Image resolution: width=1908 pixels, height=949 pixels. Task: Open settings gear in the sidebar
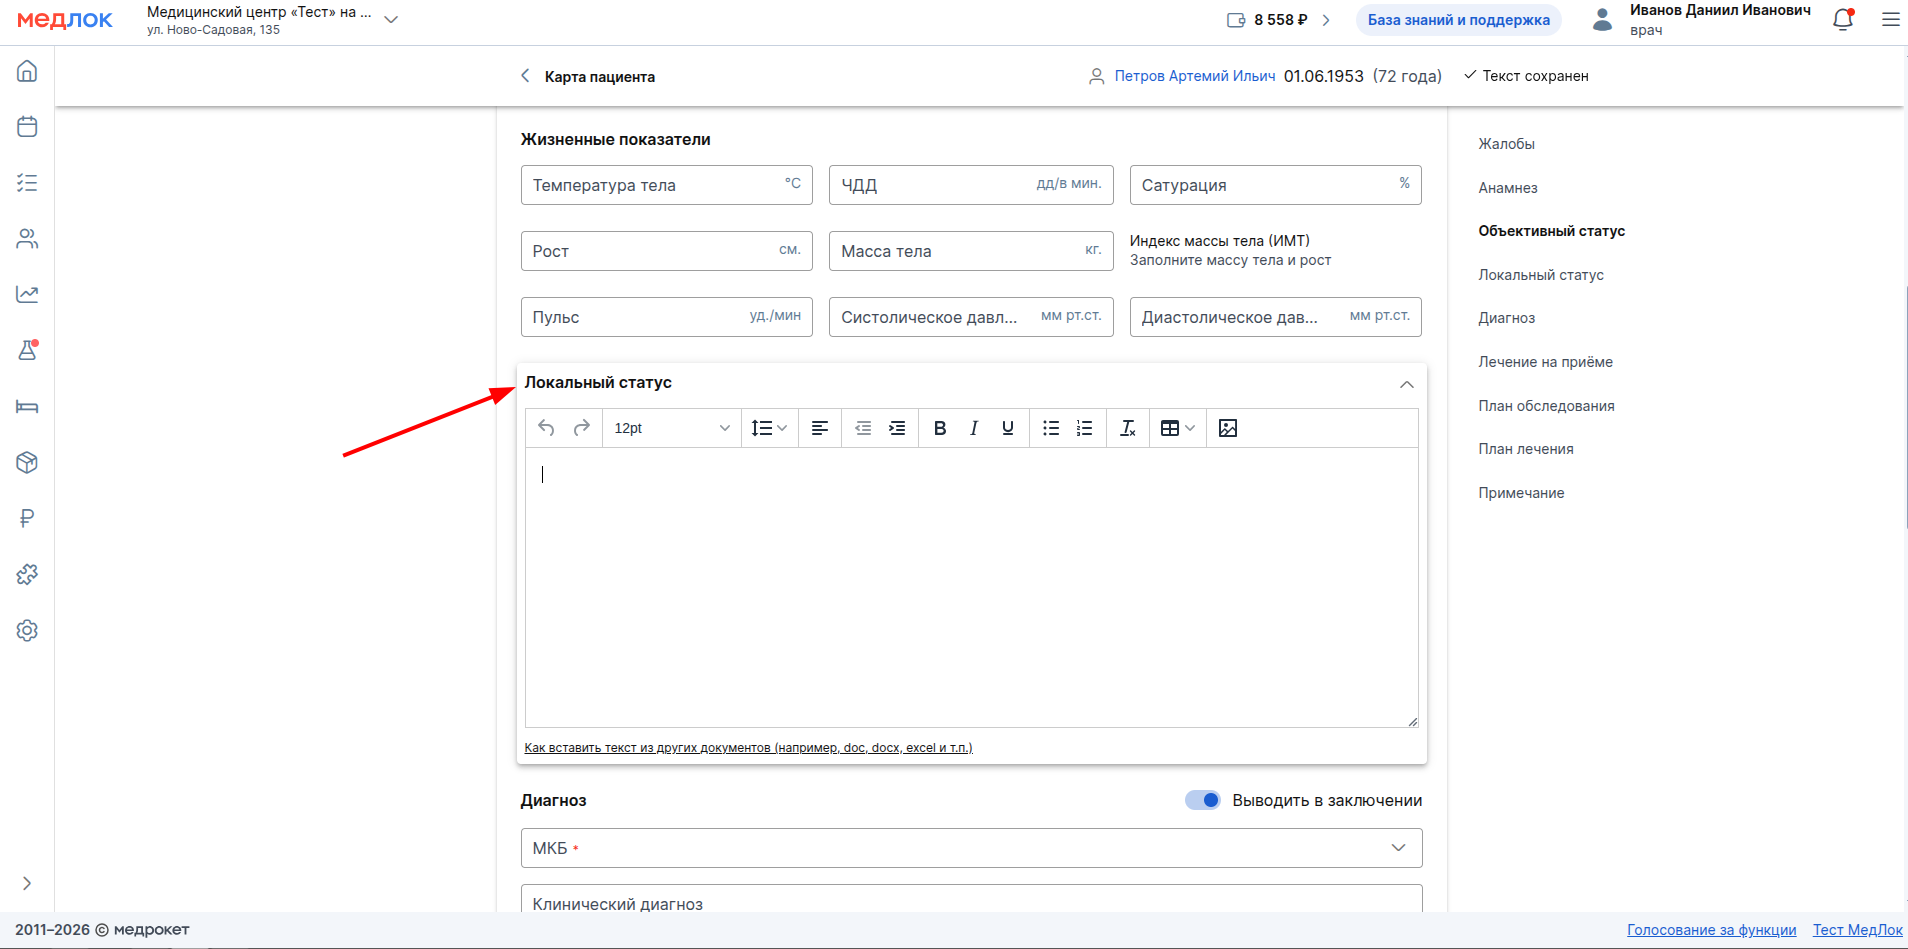[x=27, y=631]
